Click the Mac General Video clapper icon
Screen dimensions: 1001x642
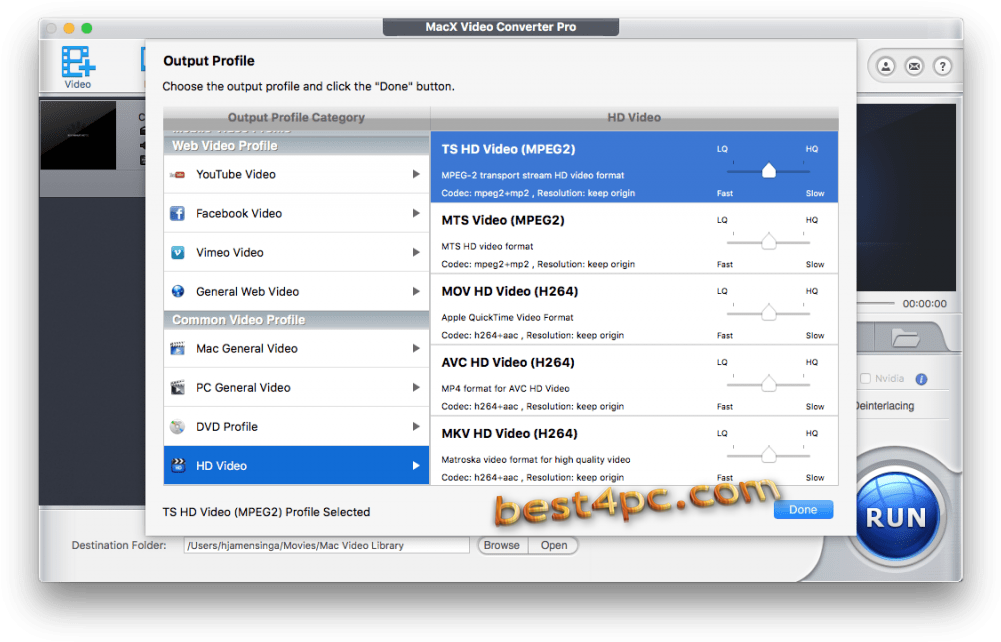(x=177, y=348)
